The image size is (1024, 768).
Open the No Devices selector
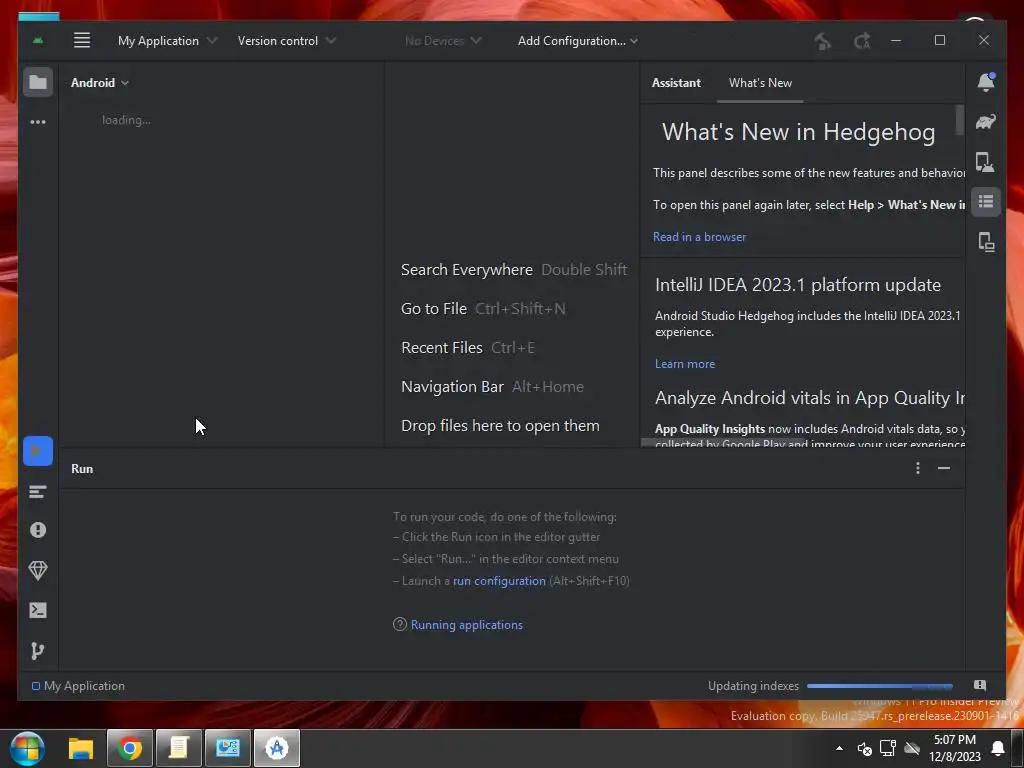443,40
